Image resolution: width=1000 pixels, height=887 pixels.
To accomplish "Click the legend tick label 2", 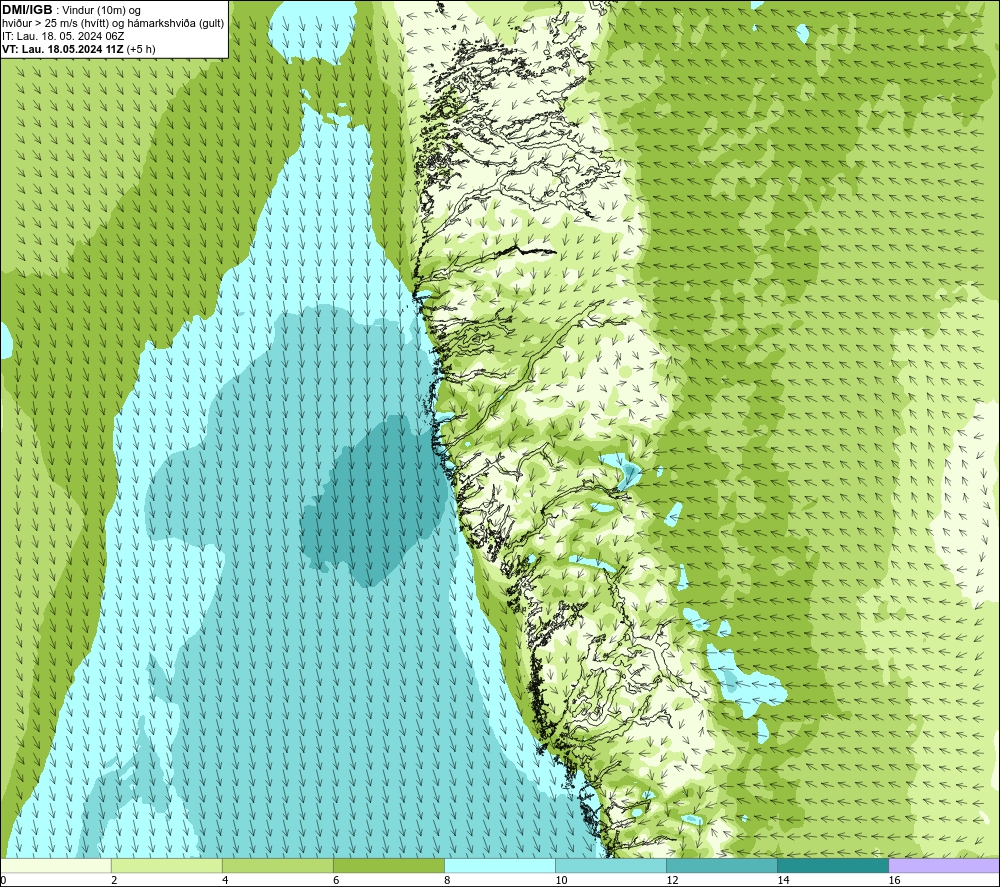I will pos(114,880).
